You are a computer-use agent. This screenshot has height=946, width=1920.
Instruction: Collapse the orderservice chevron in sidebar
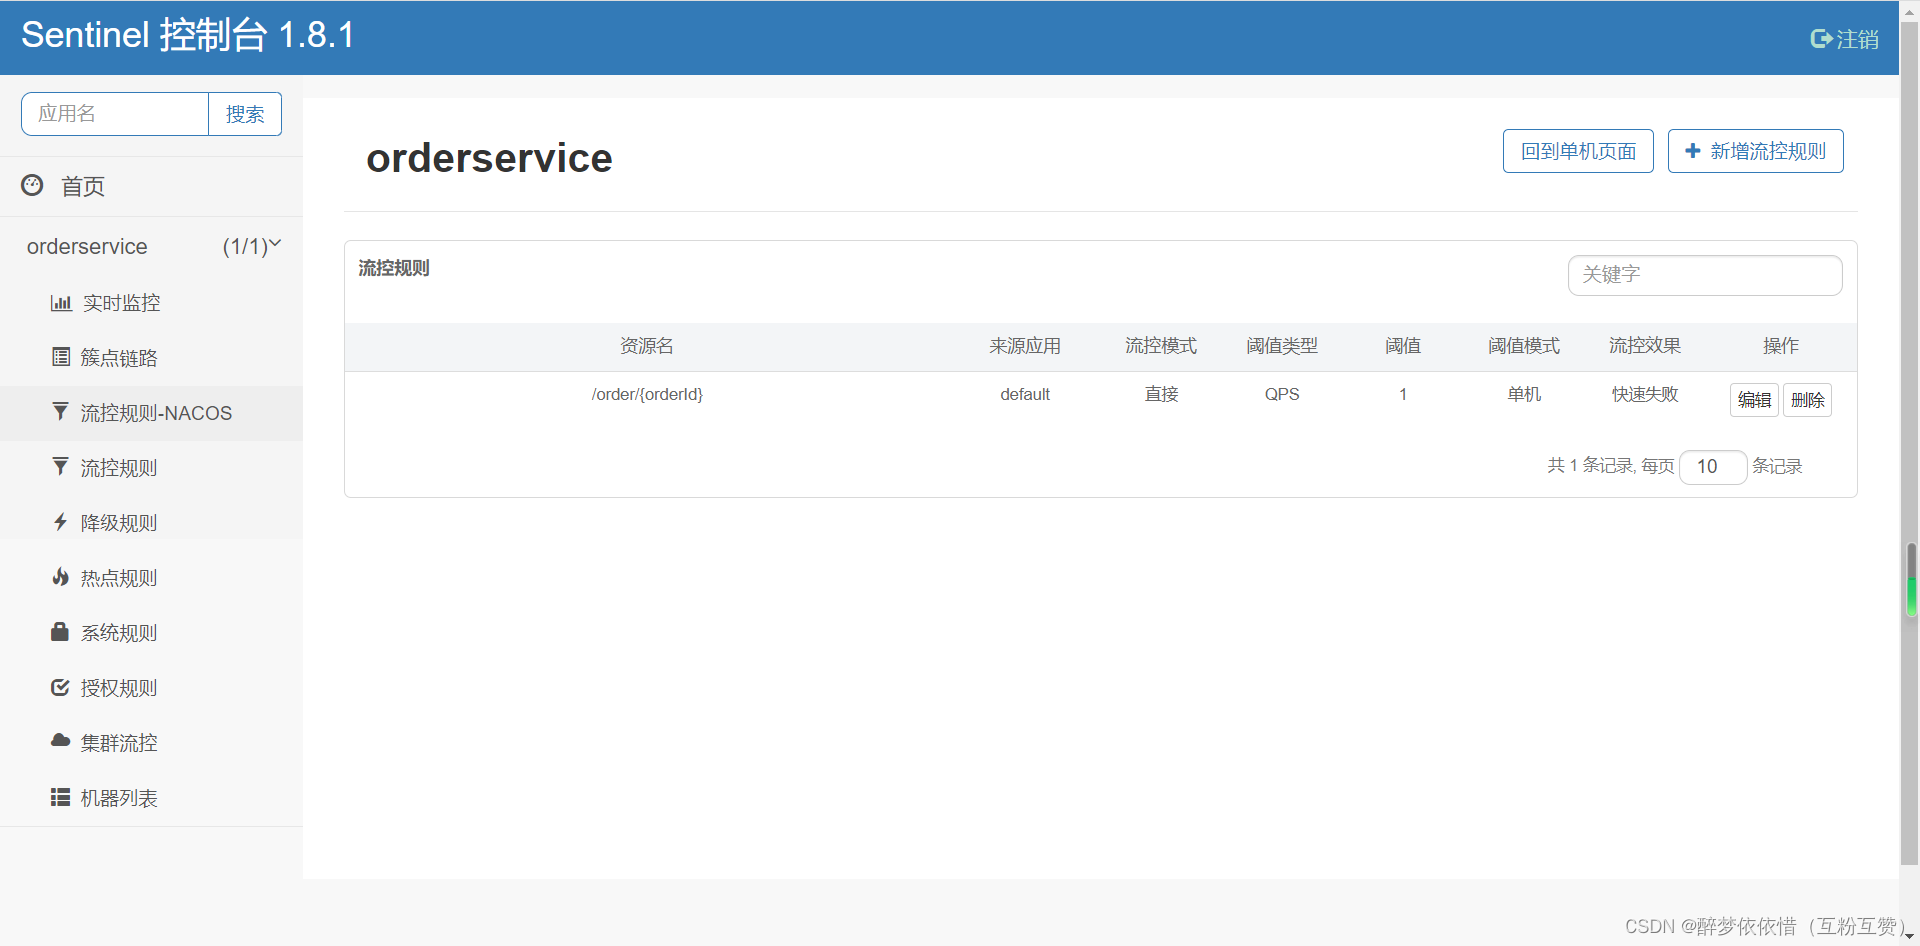[x=276, y=243]
